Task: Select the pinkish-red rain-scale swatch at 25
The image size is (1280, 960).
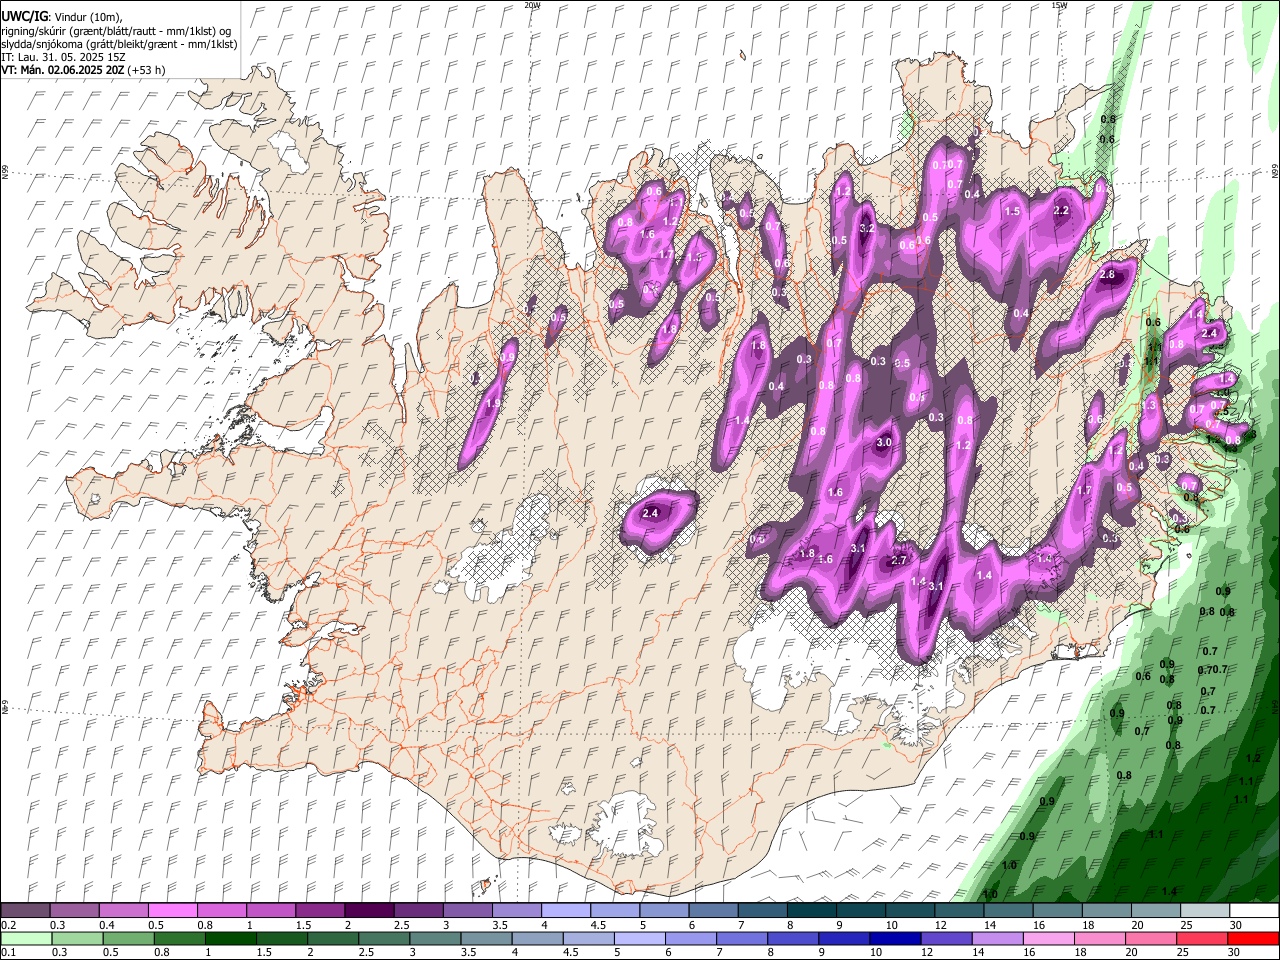Action: tap(1202, 938)
